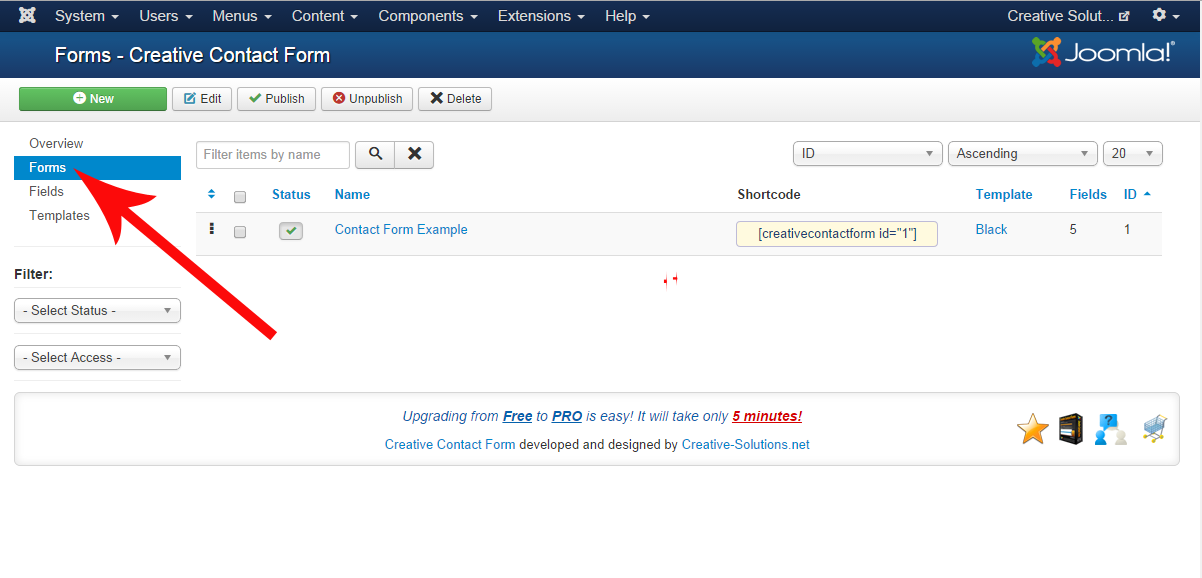This screenshot has width=1202, height=578.
Task: Open the 20 items limit dropdown
Action: [x=1133, y=154]
